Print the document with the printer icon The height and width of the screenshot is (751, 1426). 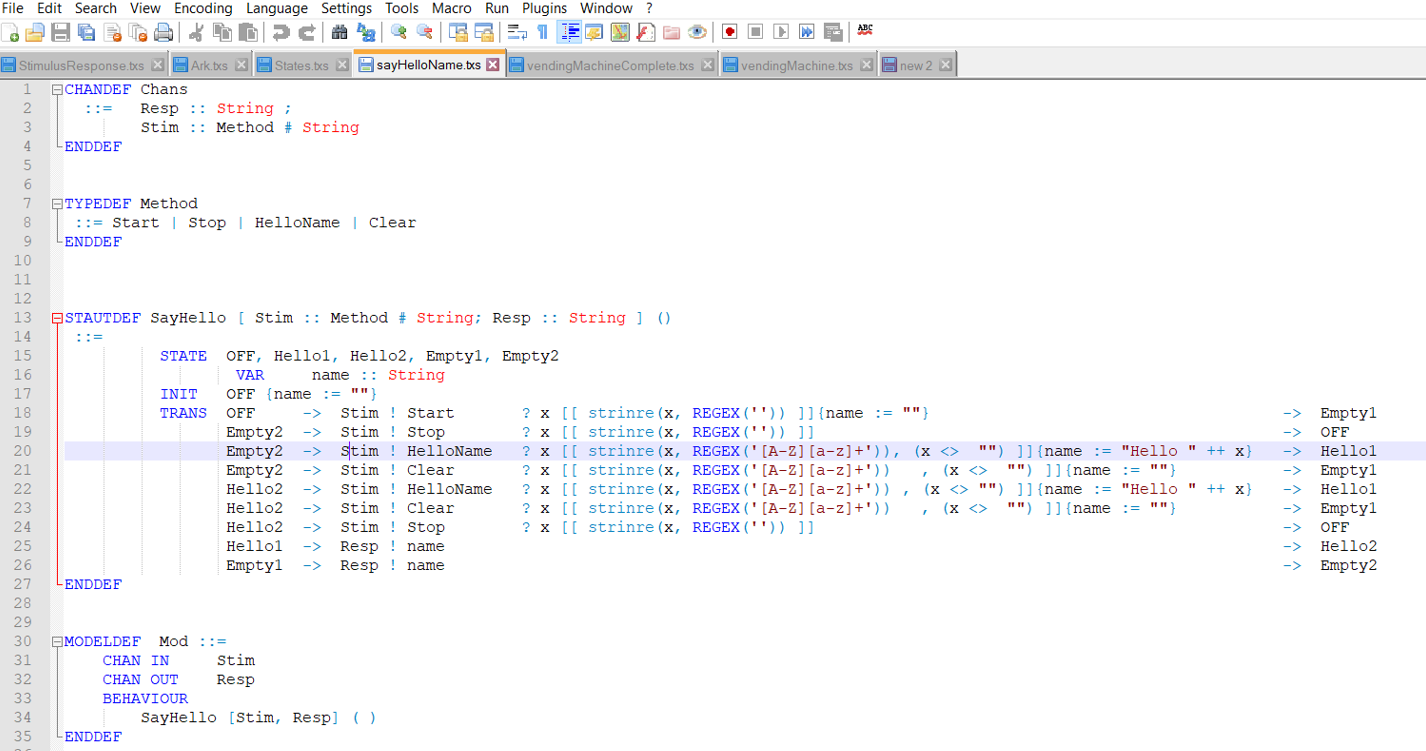pyautogui.click(x=164, y=33)
